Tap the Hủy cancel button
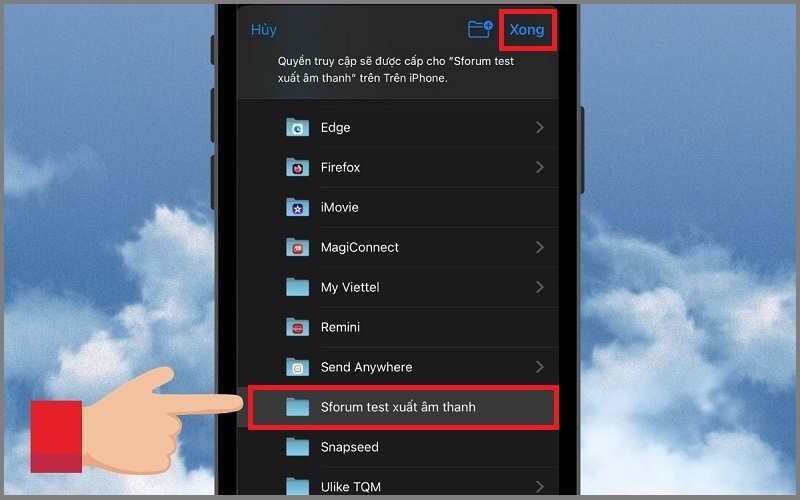Image resolution: width=800 pixels, height=500 pixels. [x=264, y=30]
